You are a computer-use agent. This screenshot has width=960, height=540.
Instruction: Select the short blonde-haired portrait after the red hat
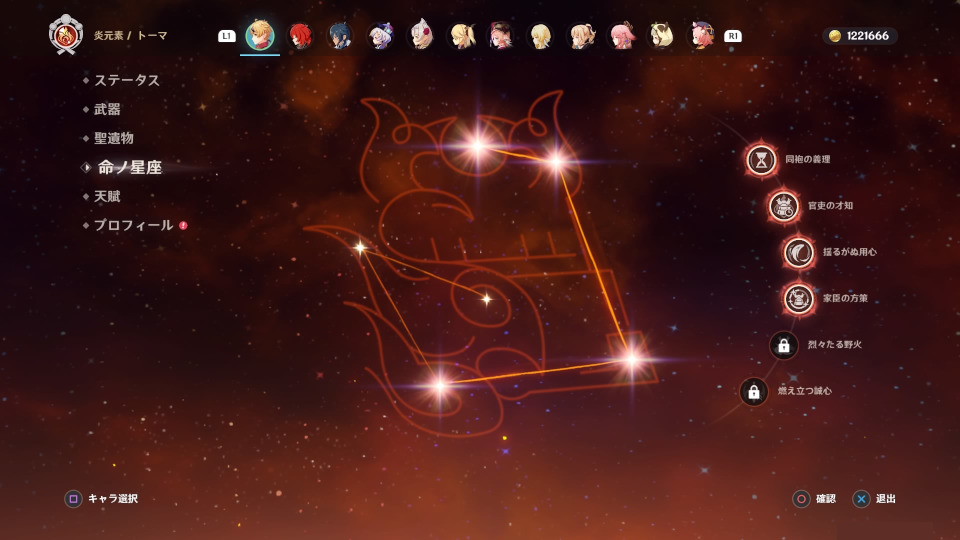(541, 36)
